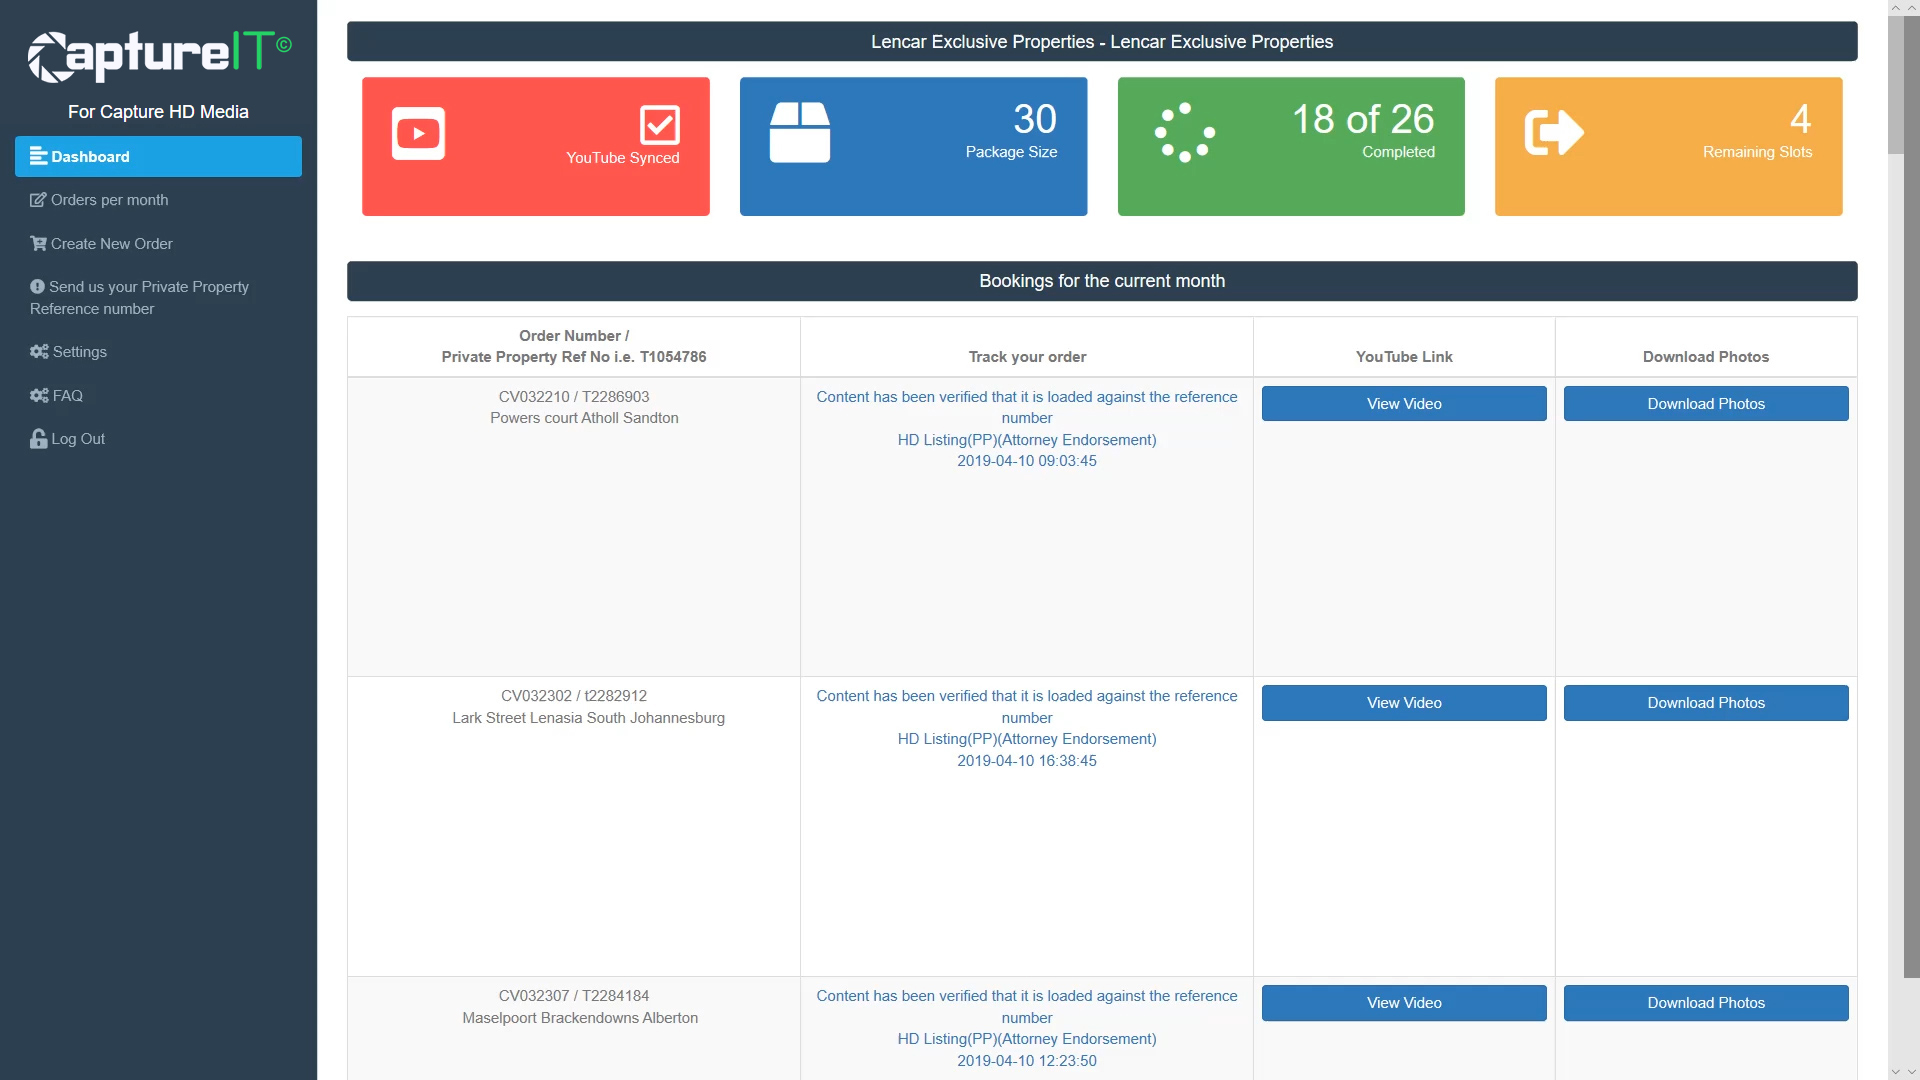The height and width of the screenshot is (1080, 1920).
Task: Open the Orders per month page
Action: coord(108,199)
